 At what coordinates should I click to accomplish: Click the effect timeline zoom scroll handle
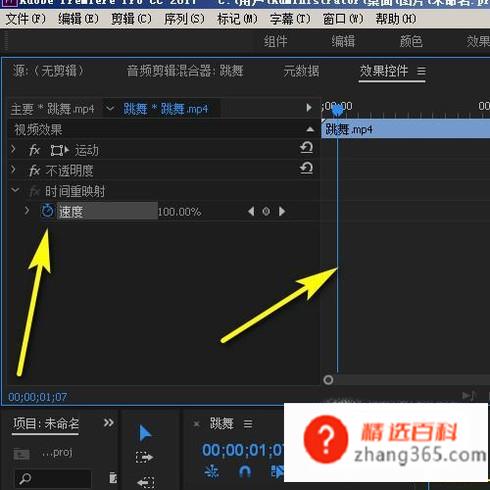(328, 380)
